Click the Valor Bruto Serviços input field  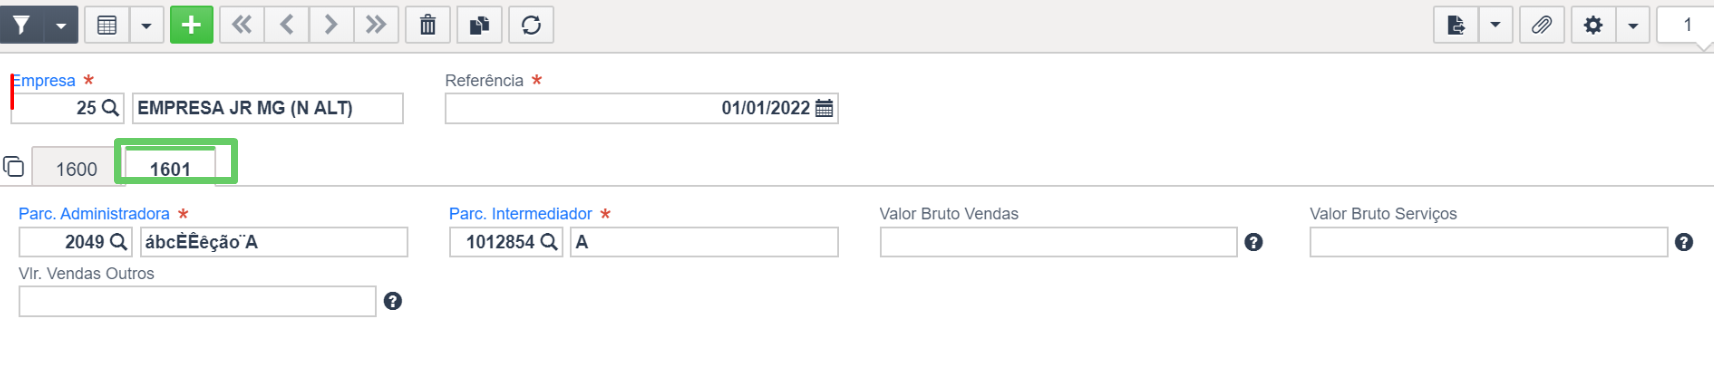[x=1488, y=242]
